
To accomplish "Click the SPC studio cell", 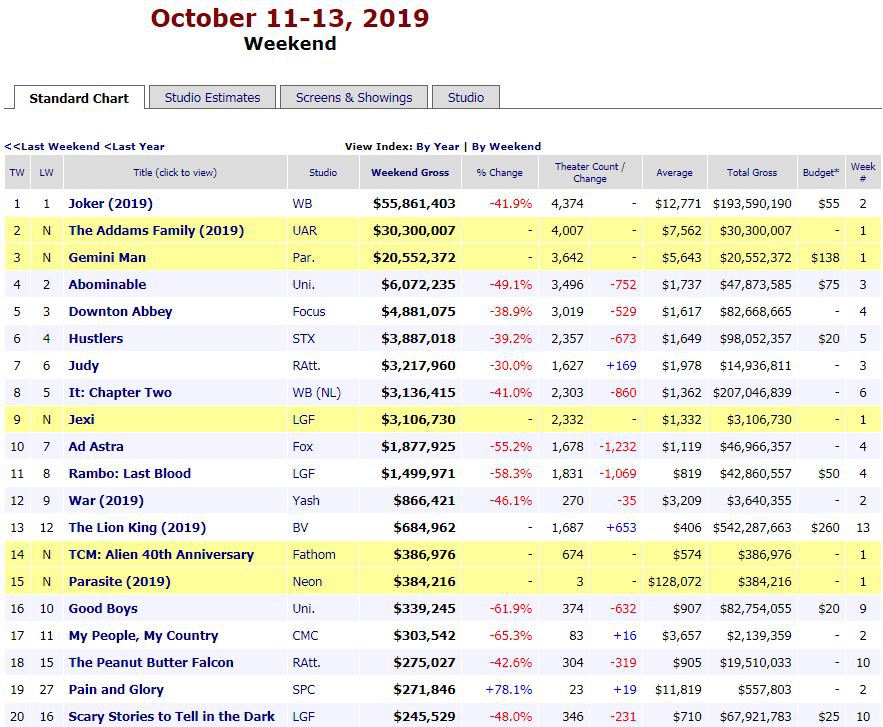I will (304, 690).
